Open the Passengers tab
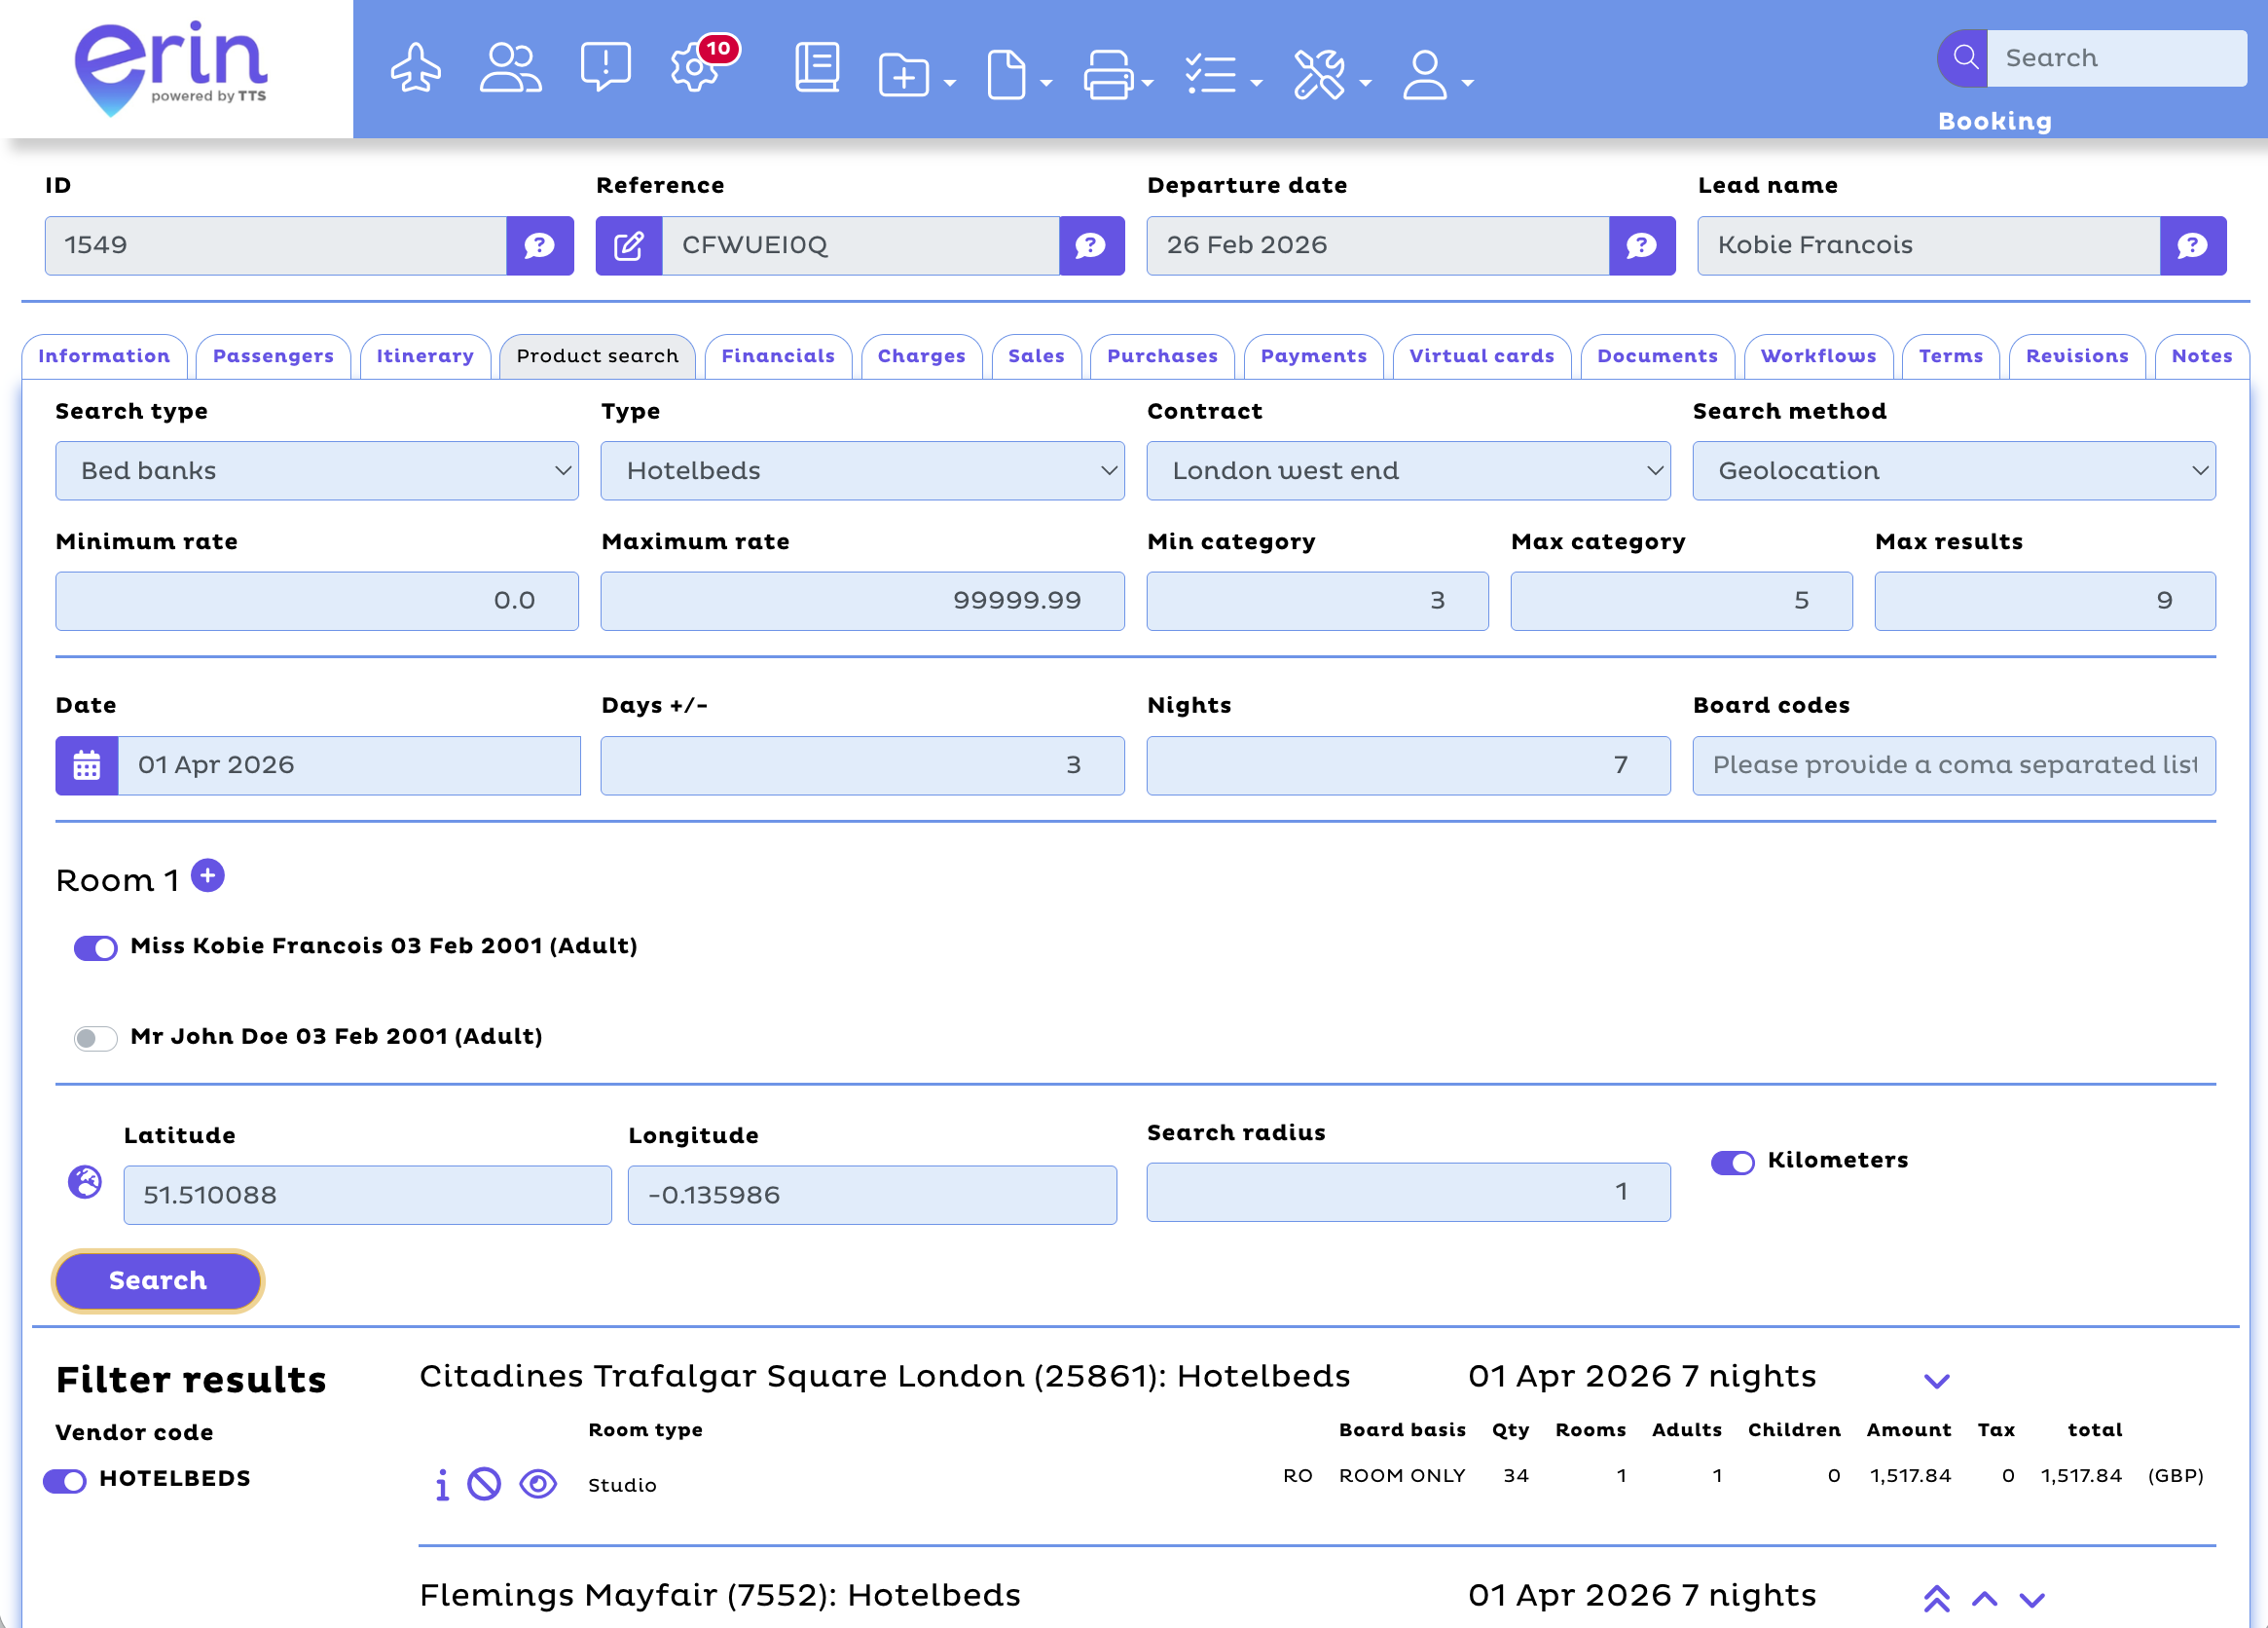 pos(272,357)
